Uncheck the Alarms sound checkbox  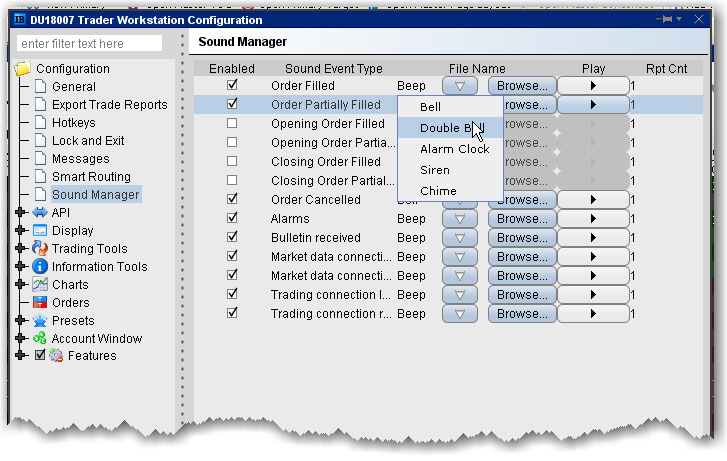(x=232, y=218)
